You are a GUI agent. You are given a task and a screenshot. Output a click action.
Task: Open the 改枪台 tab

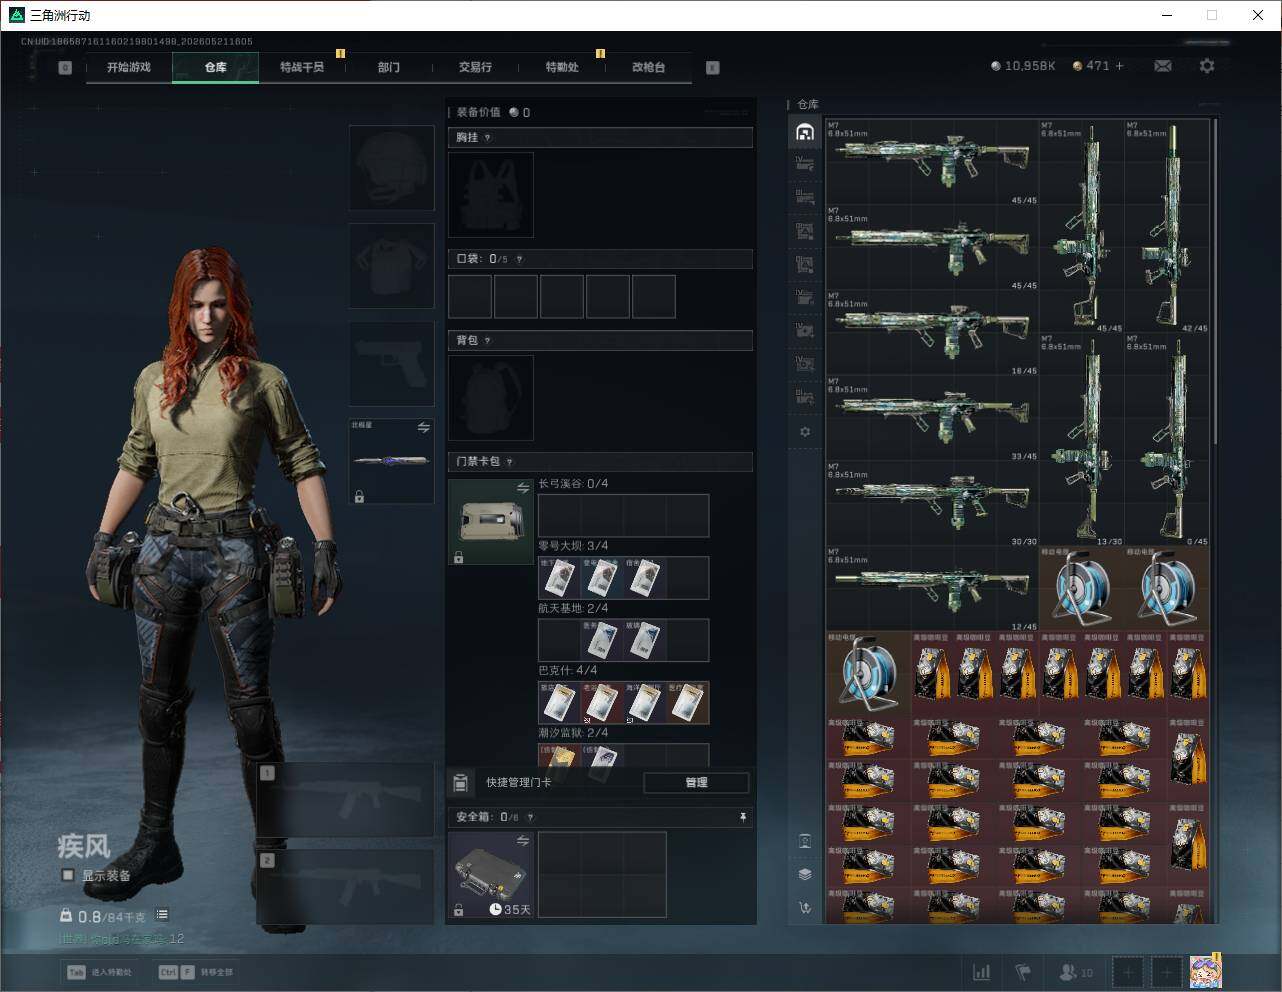[x=648, y=67]
